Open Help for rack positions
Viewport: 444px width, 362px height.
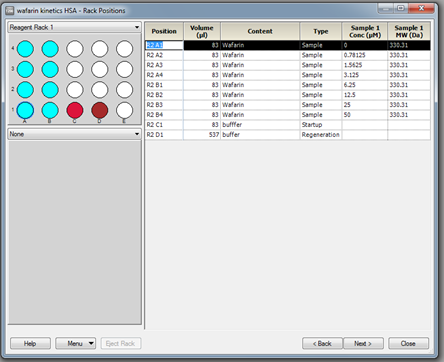30,343
